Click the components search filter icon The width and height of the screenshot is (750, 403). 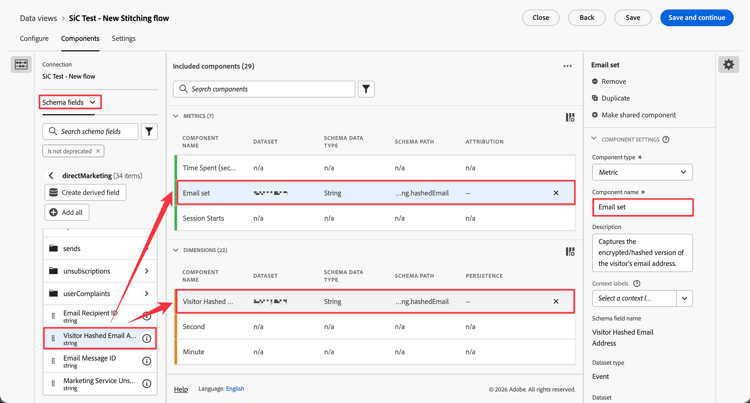pos(366,89)
